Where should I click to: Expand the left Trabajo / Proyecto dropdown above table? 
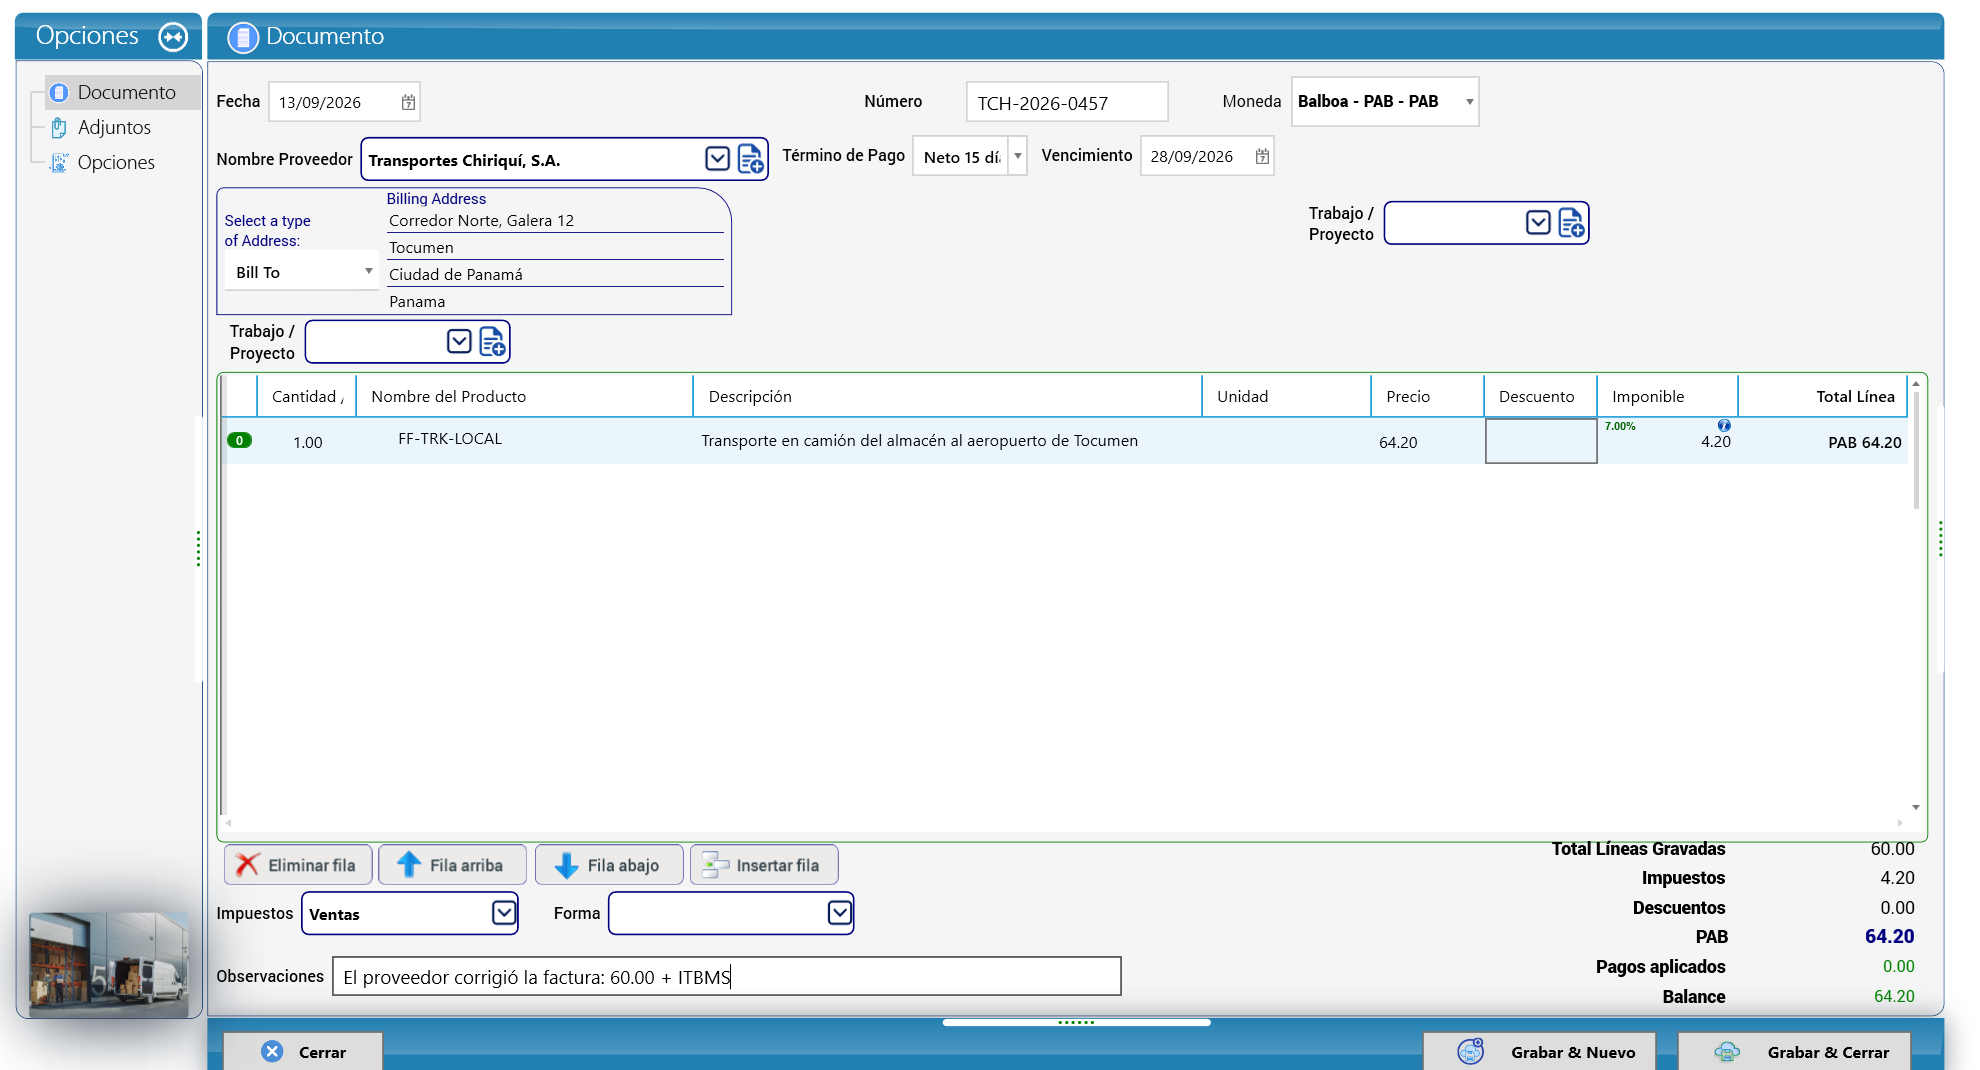(x=459, y=342)
